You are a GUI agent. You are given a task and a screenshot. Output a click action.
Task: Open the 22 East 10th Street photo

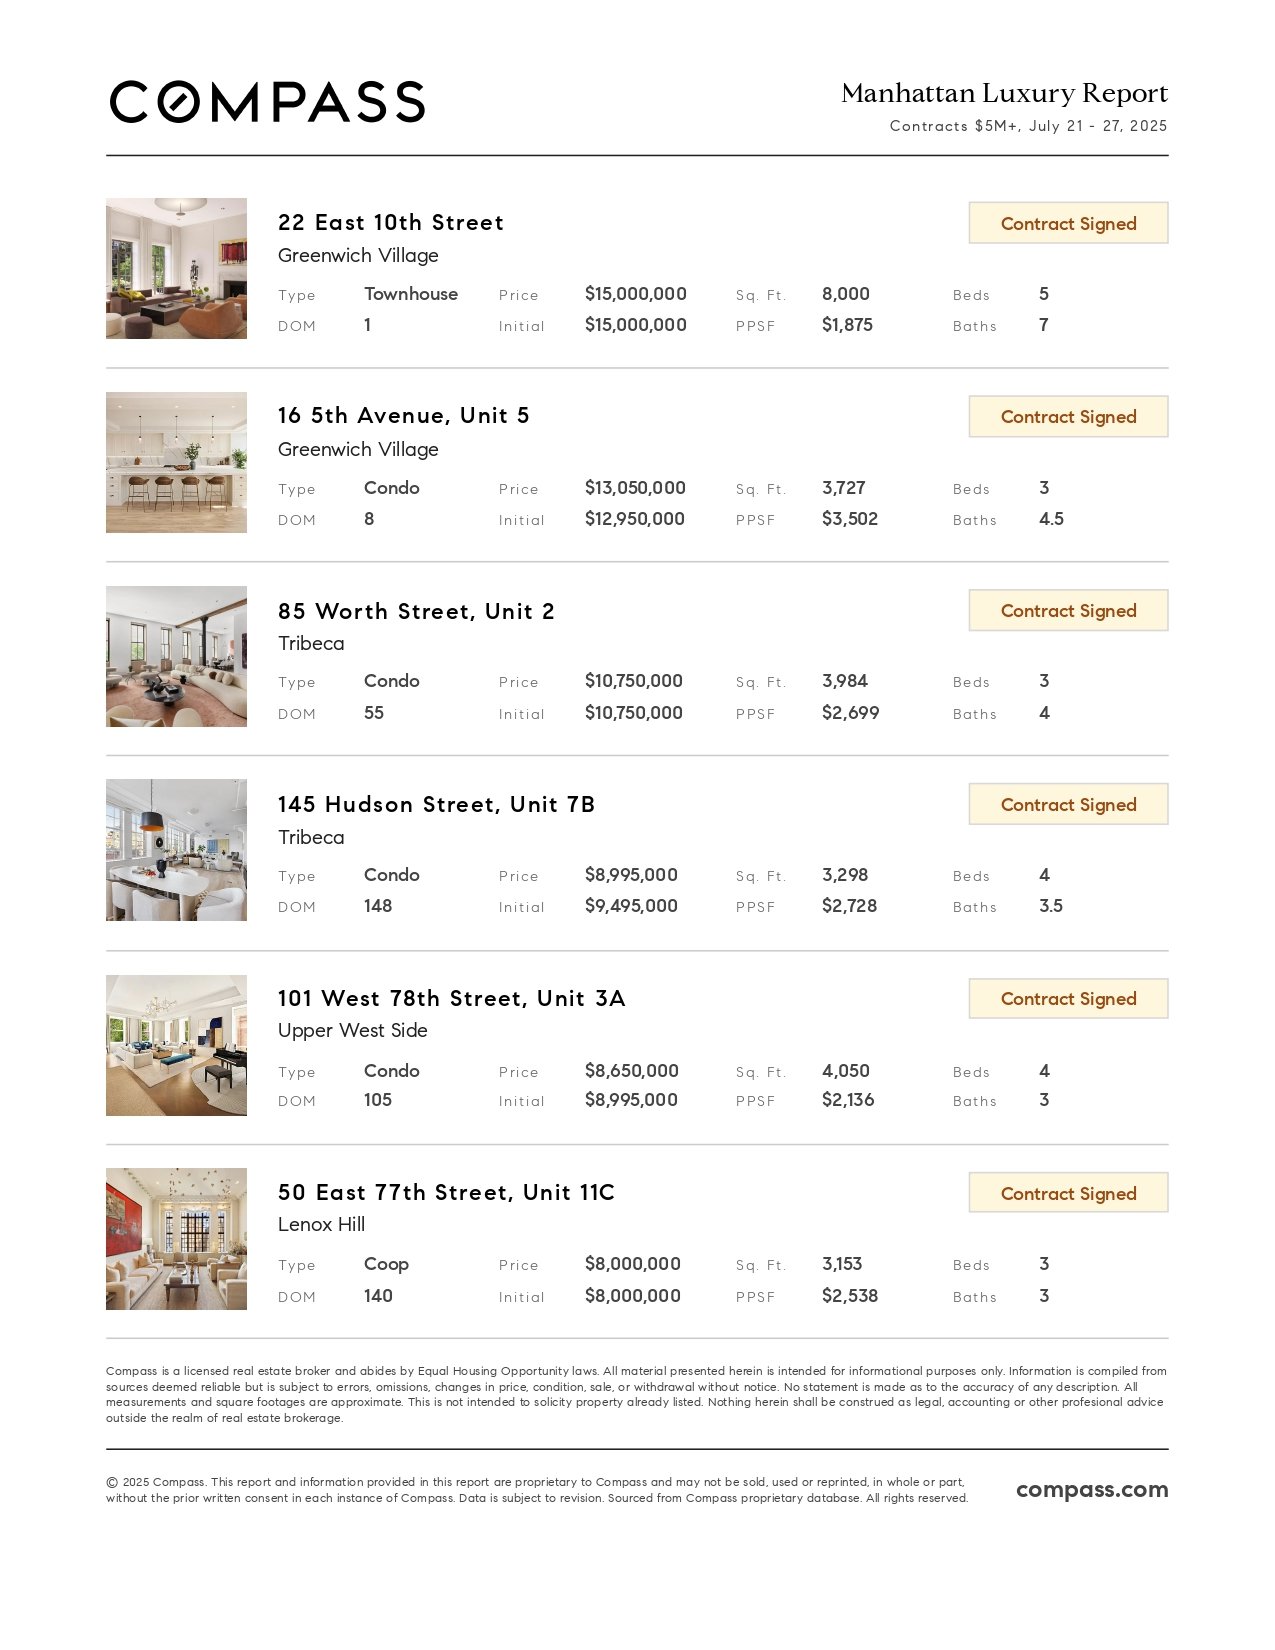pyautogui.click(x=176, y=268)
